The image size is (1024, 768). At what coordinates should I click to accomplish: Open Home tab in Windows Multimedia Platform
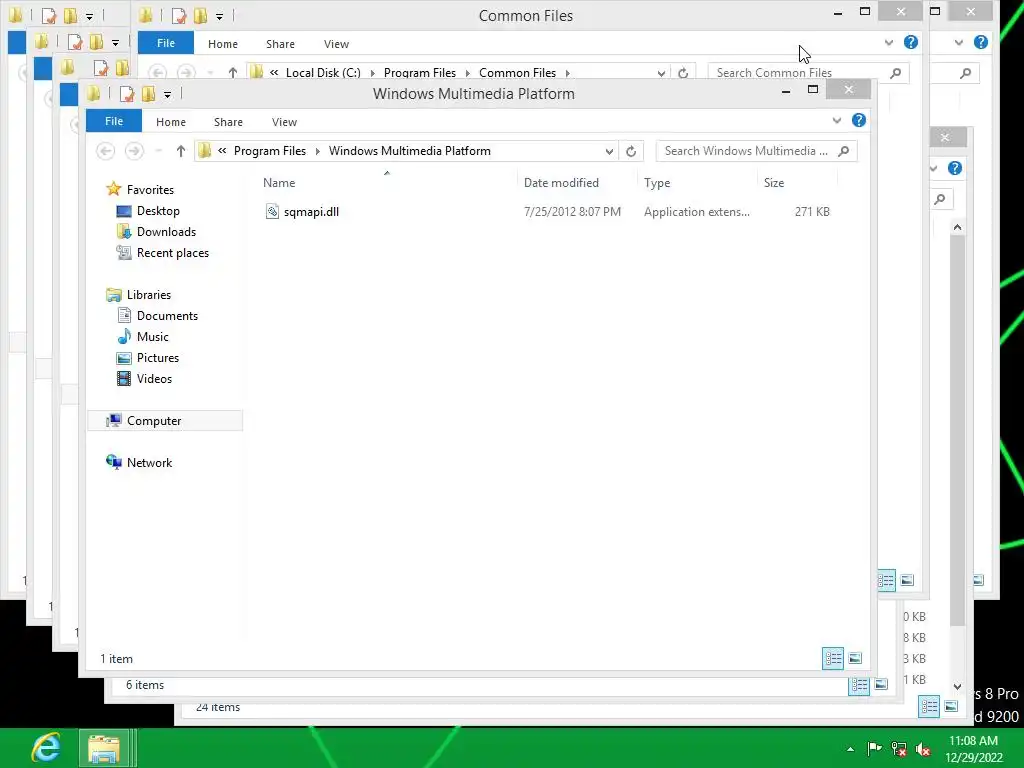tap(170, 121)
